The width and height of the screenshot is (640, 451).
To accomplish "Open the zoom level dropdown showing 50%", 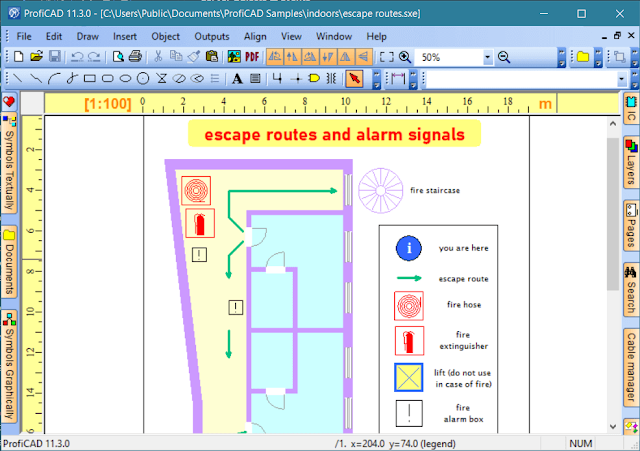I will pos(488,57).
